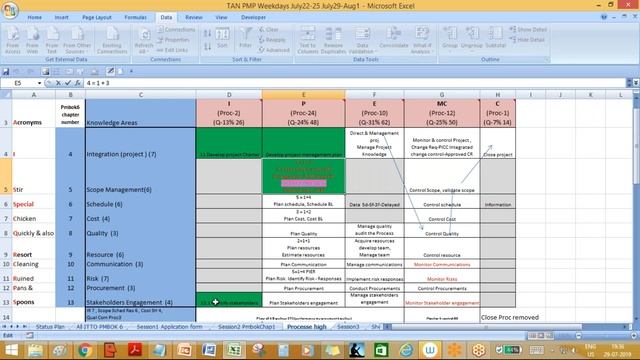Click the horizontal scrollbar
The width and height of the screenshot is (640, 360).
pos(486,327)
